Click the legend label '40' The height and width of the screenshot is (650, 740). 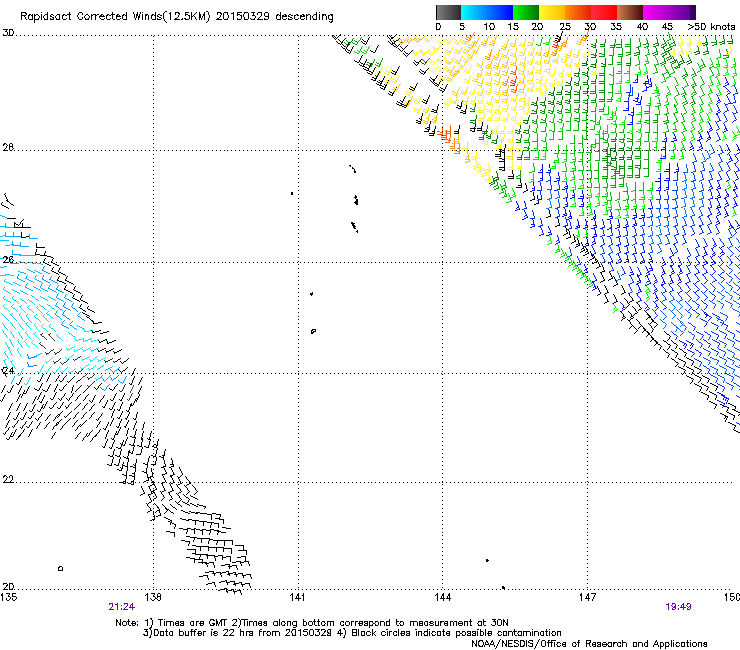pyautogui.click(x=642, y=27)
